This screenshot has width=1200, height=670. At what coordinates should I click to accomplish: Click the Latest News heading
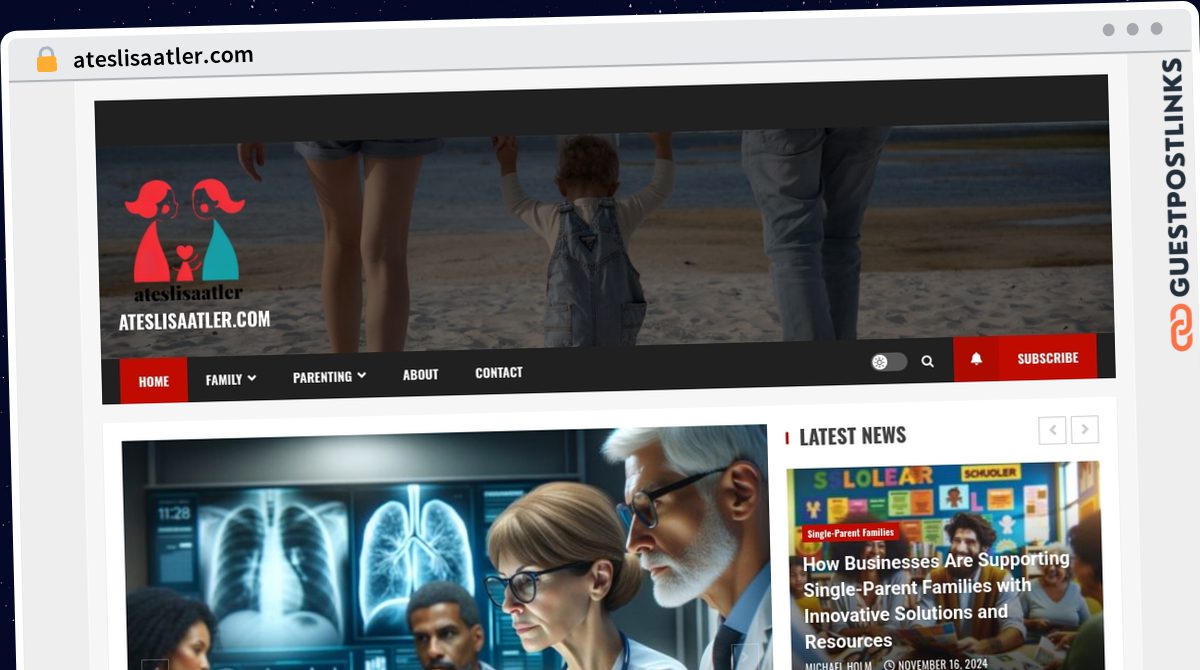point(852,436)
